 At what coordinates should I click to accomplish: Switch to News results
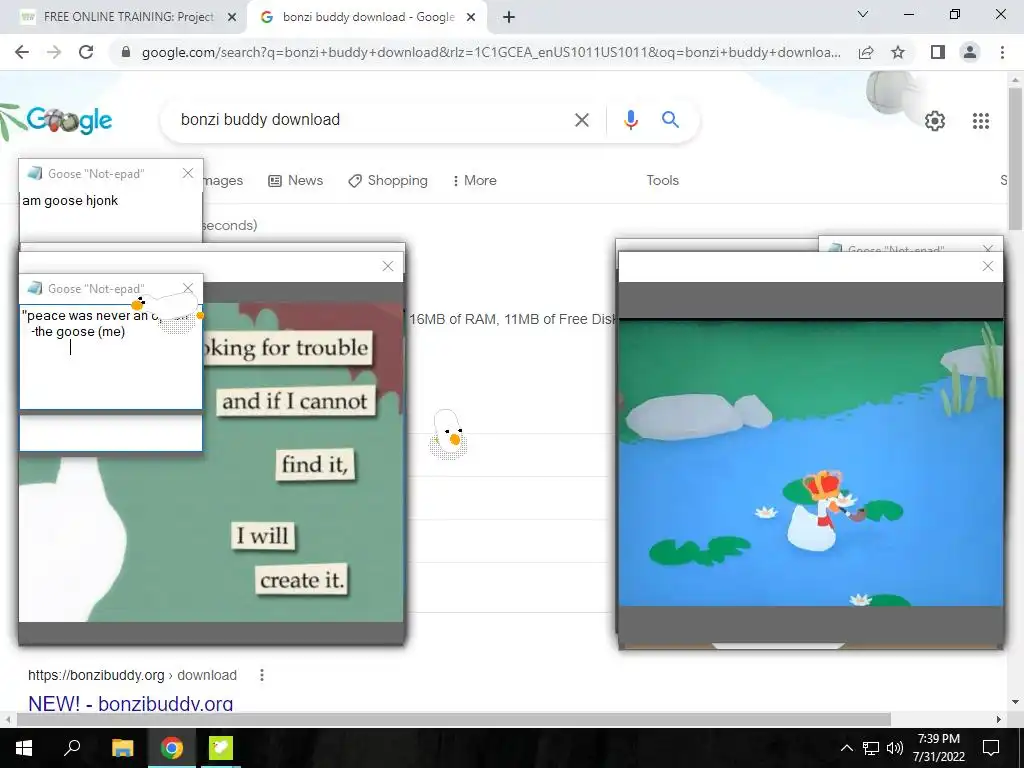pos(296,180)
